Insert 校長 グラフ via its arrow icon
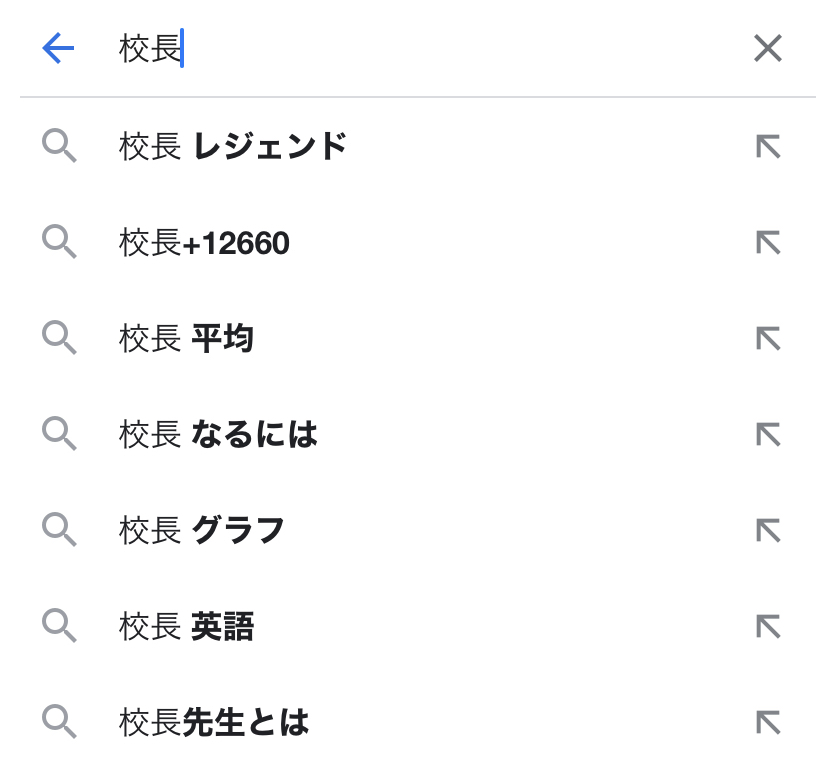Screen dimensions: 828x777 pos(767,530)
